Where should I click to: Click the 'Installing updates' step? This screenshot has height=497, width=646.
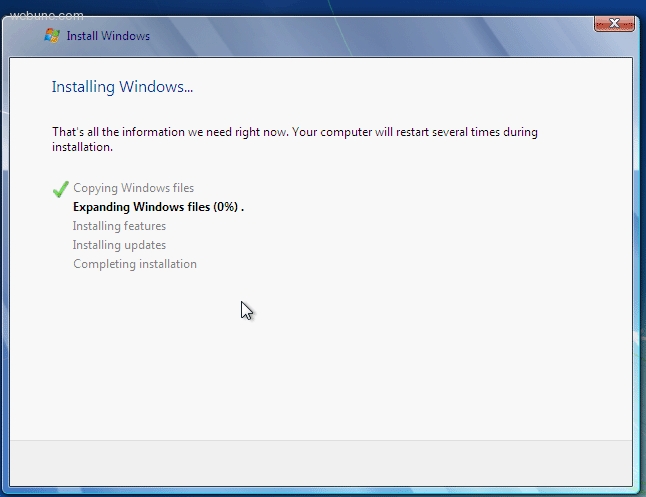tap(119, 245)
